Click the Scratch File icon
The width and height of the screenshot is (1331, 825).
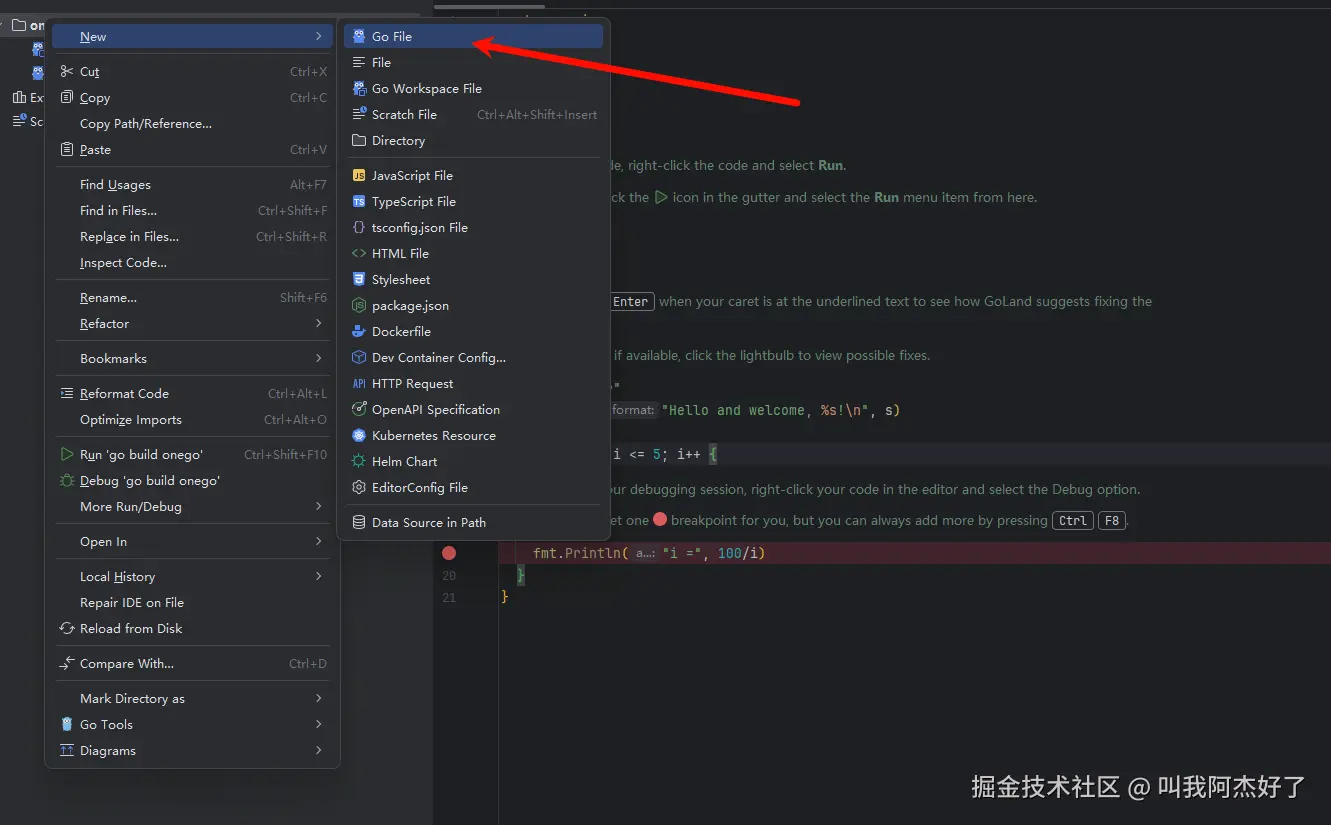(x=359, y=114)
